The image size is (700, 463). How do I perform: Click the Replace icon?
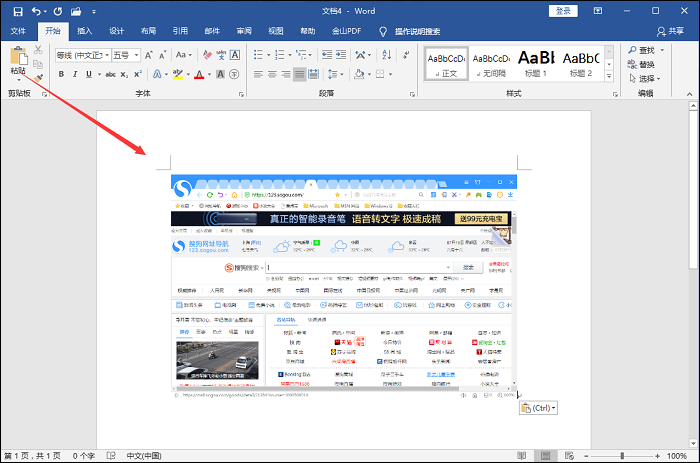[632, 64]
